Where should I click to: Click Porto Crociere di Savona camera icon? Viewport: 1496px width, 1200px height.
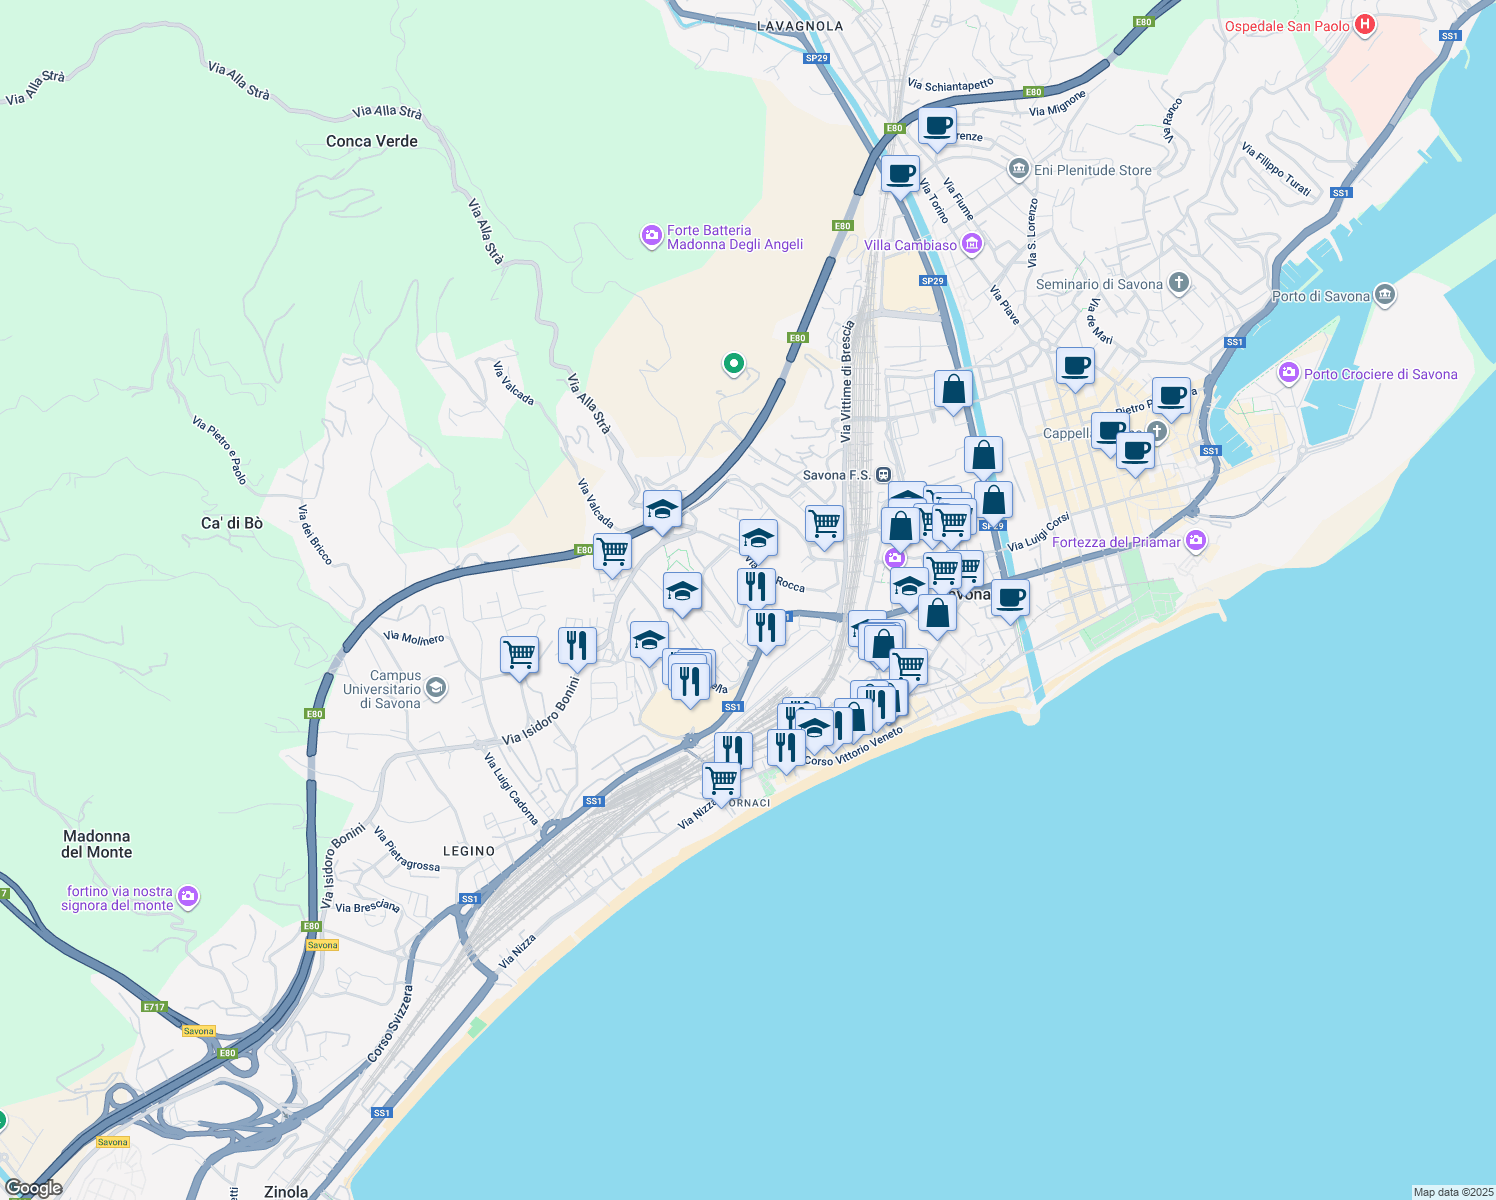click(1288, 373)
